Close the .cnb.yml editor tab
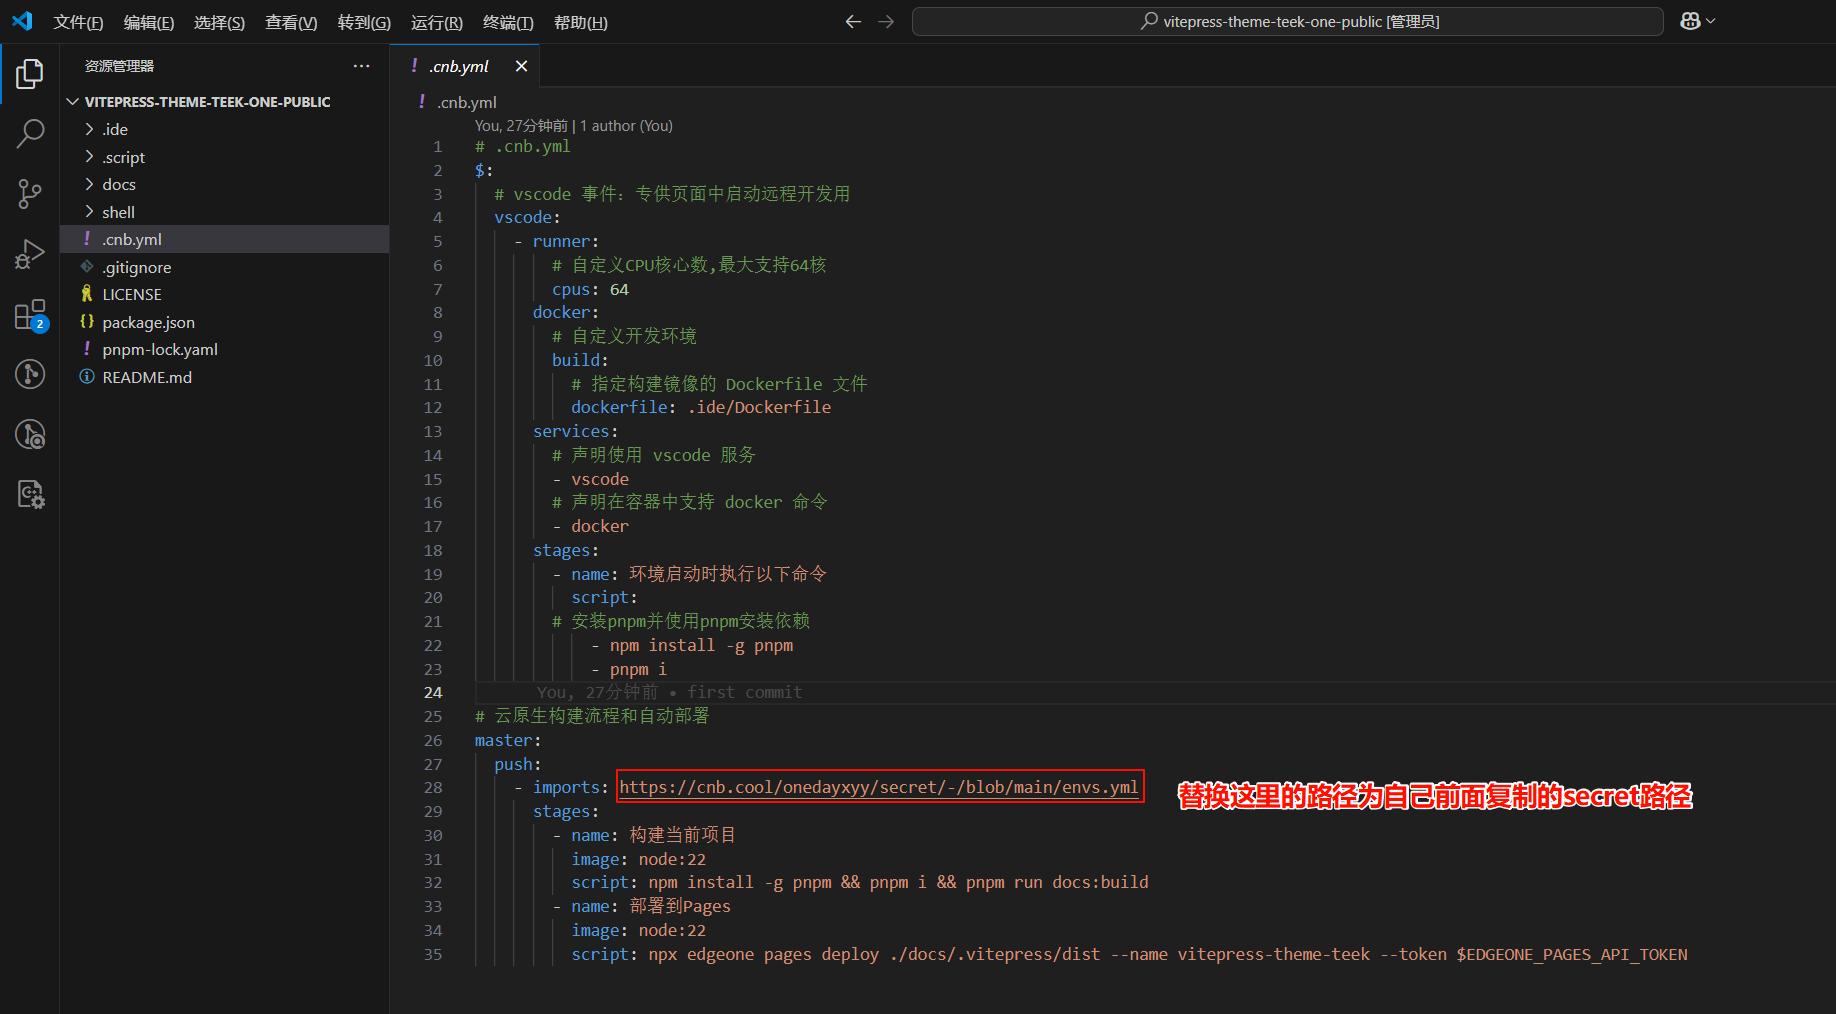Image resolution: width=1836 pixels, height=1014 pixels. 521,66
